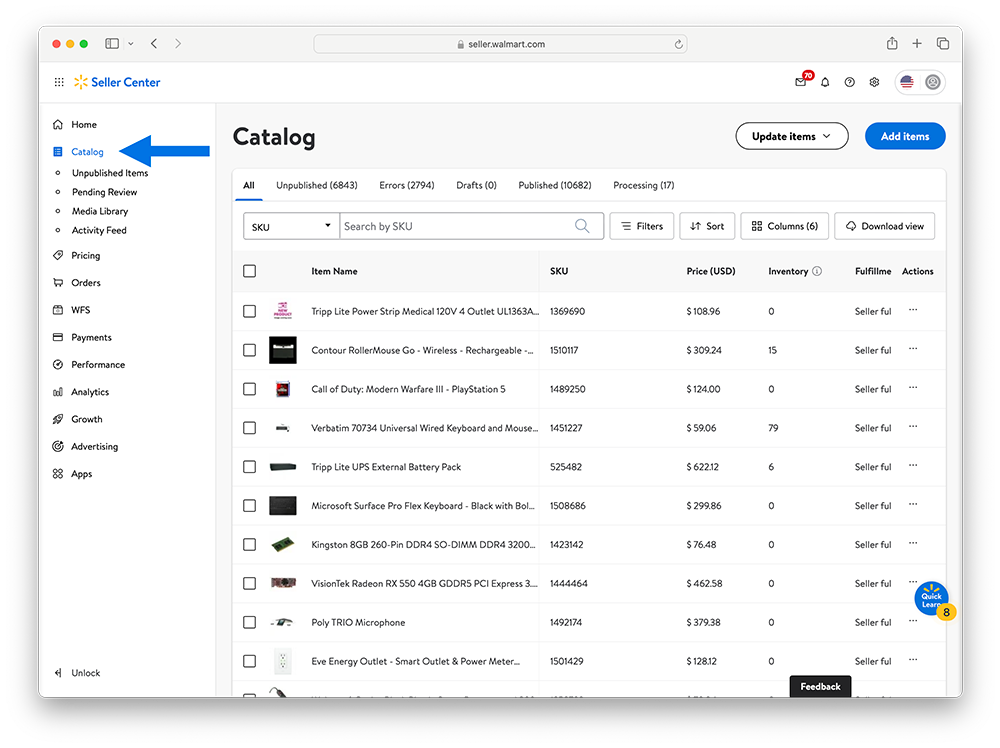This screenshot has height=748, width=1000.
Task: Open actions menu for Poly TRIO Microphone row
Action: coord(913,621)
